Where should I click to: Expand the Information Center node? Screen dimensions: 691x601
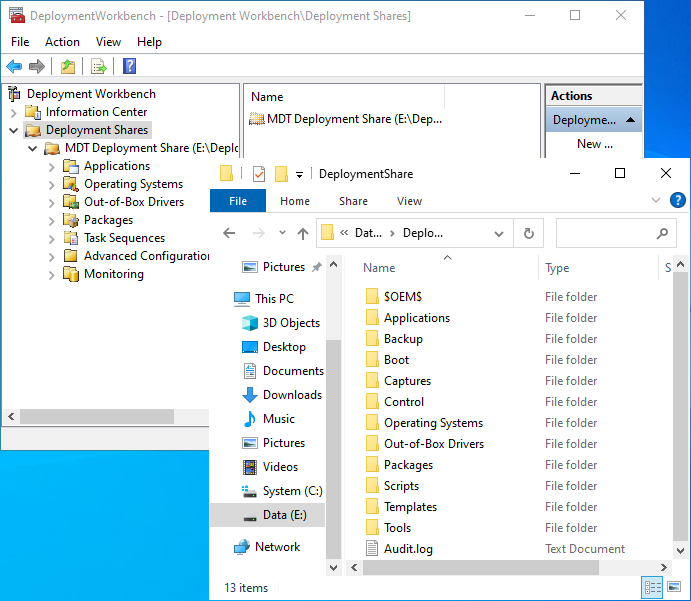[13, 112]
